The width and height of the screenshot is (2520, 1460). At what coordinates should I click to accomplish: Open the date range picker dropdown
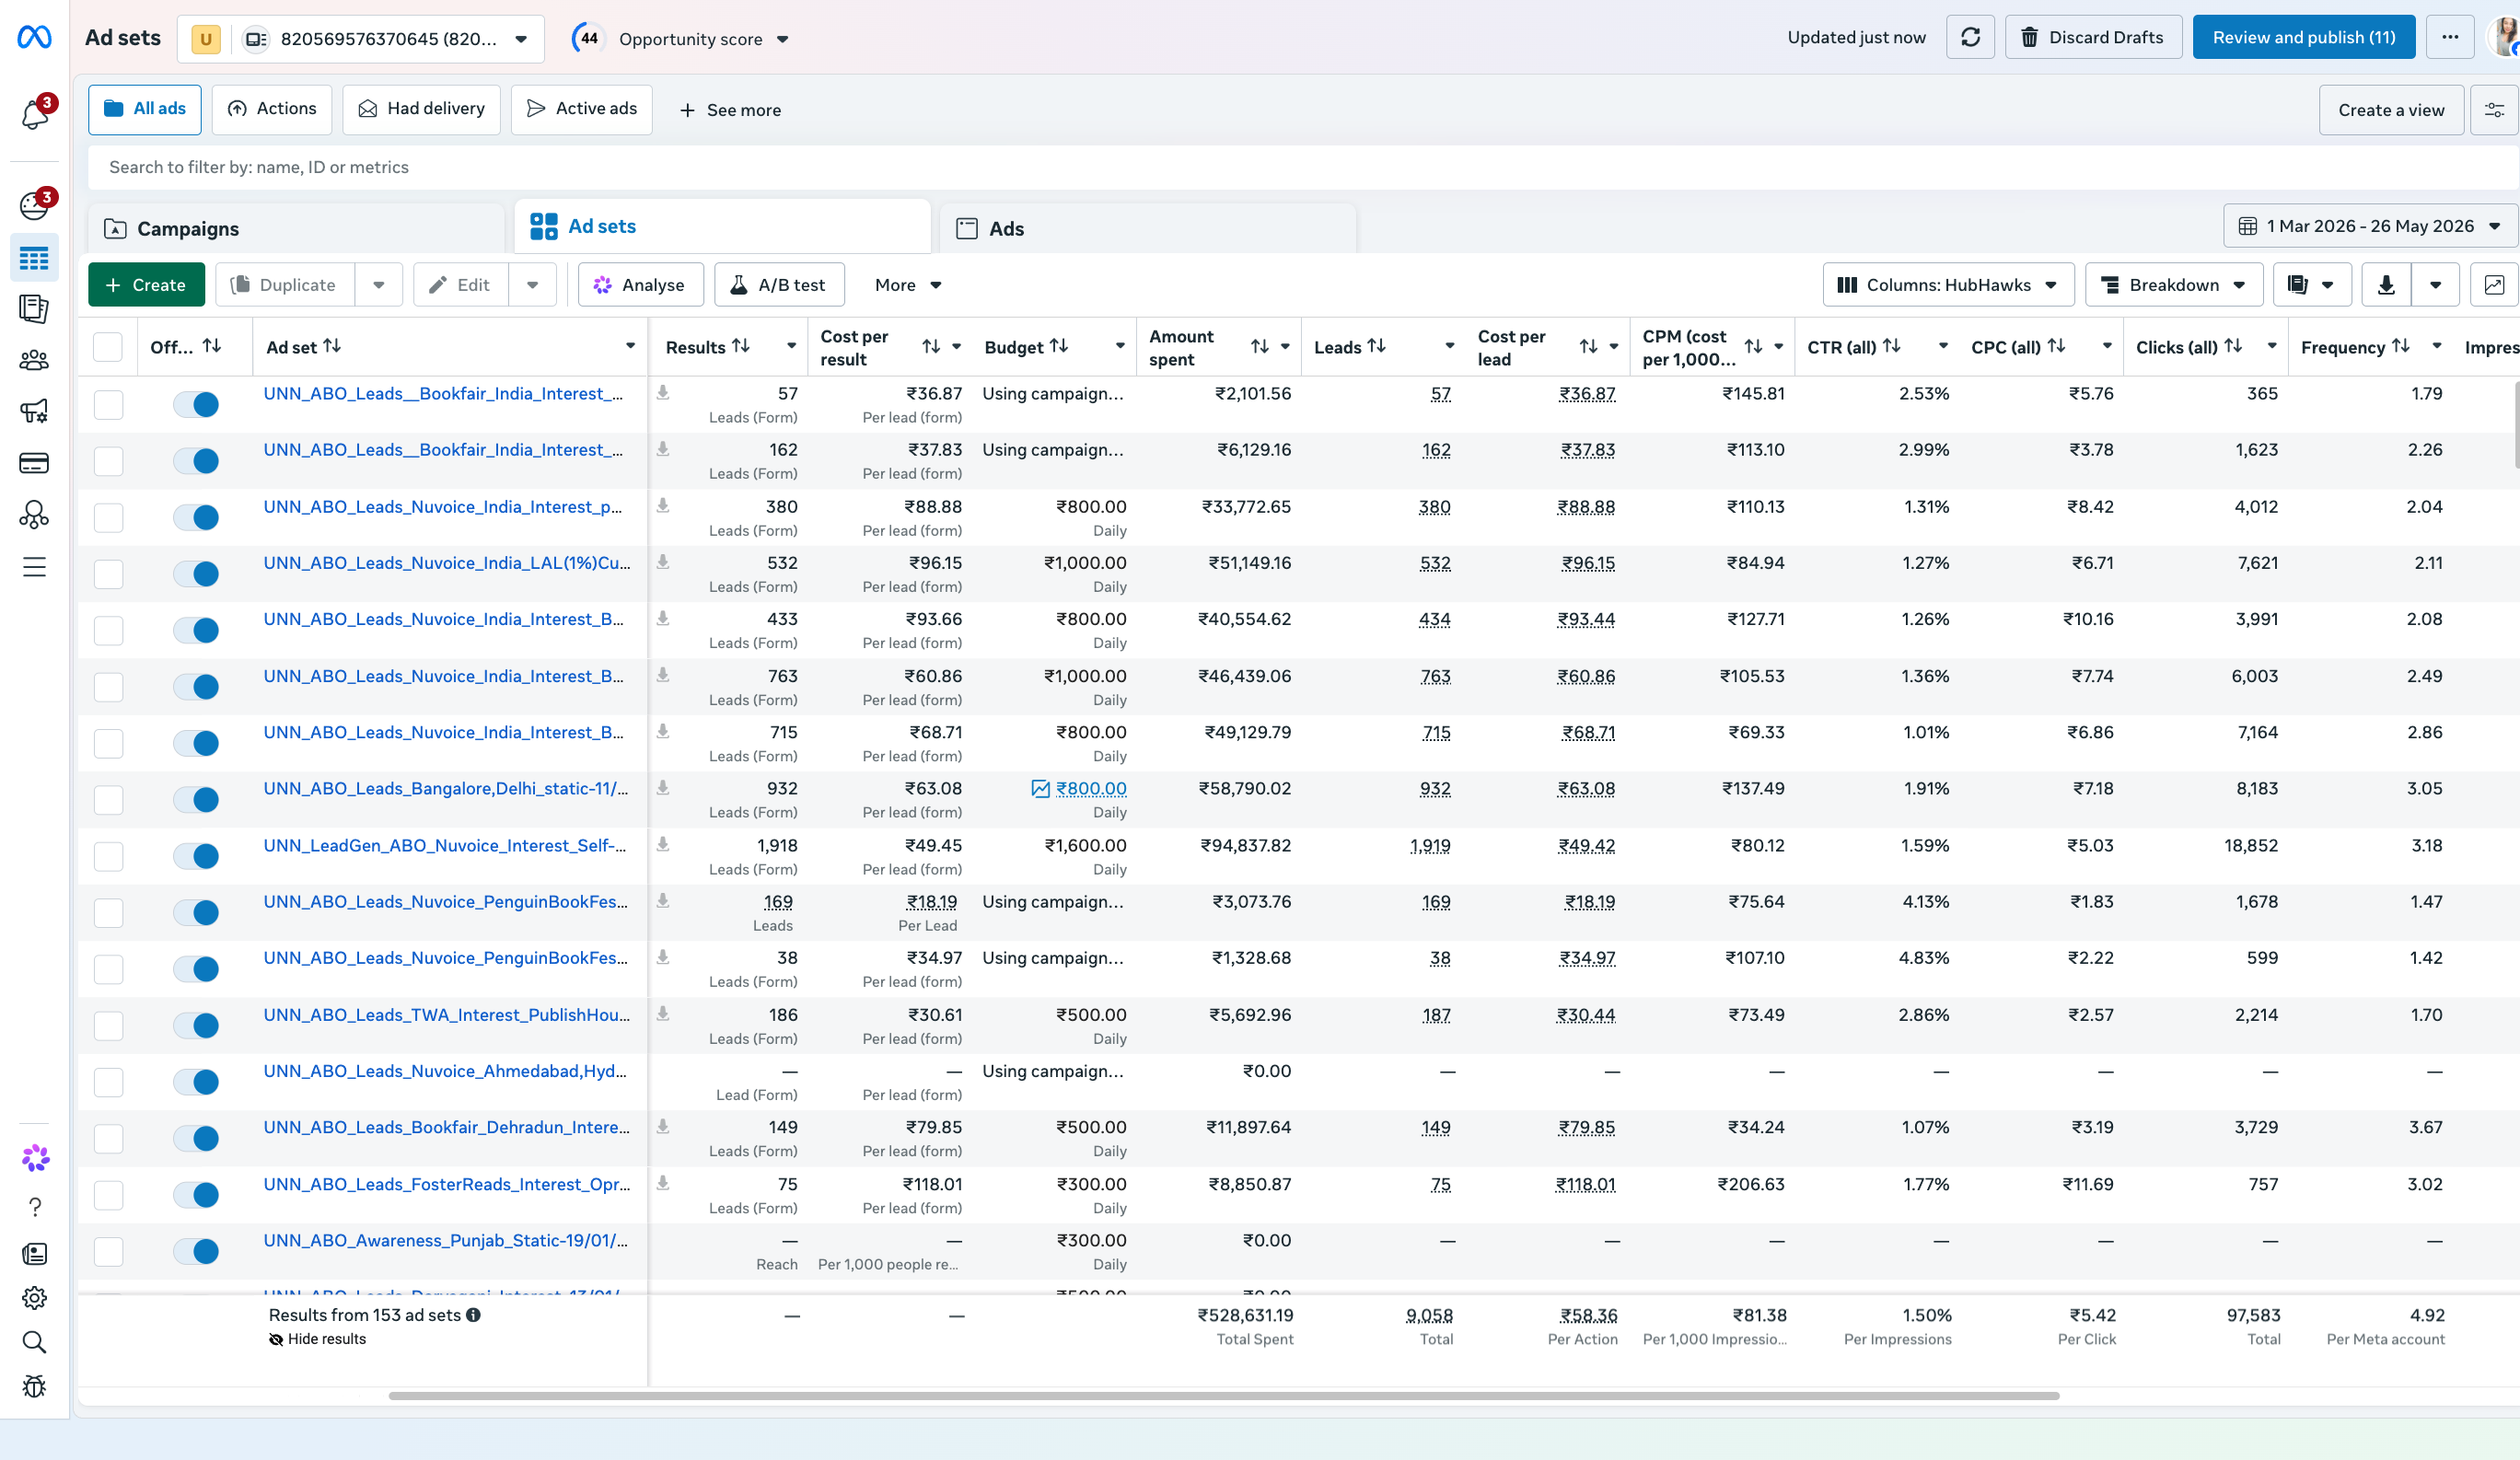(x=2369, y=226)
